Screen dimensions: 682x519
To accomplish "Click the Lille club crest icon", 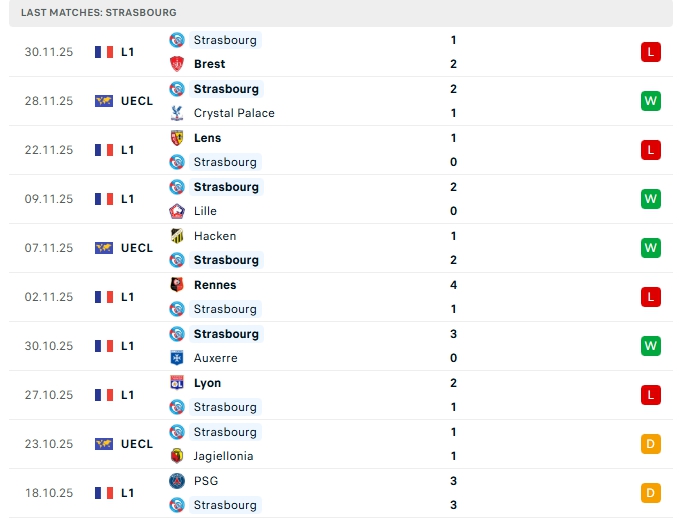I will click(x=177, y=211).
